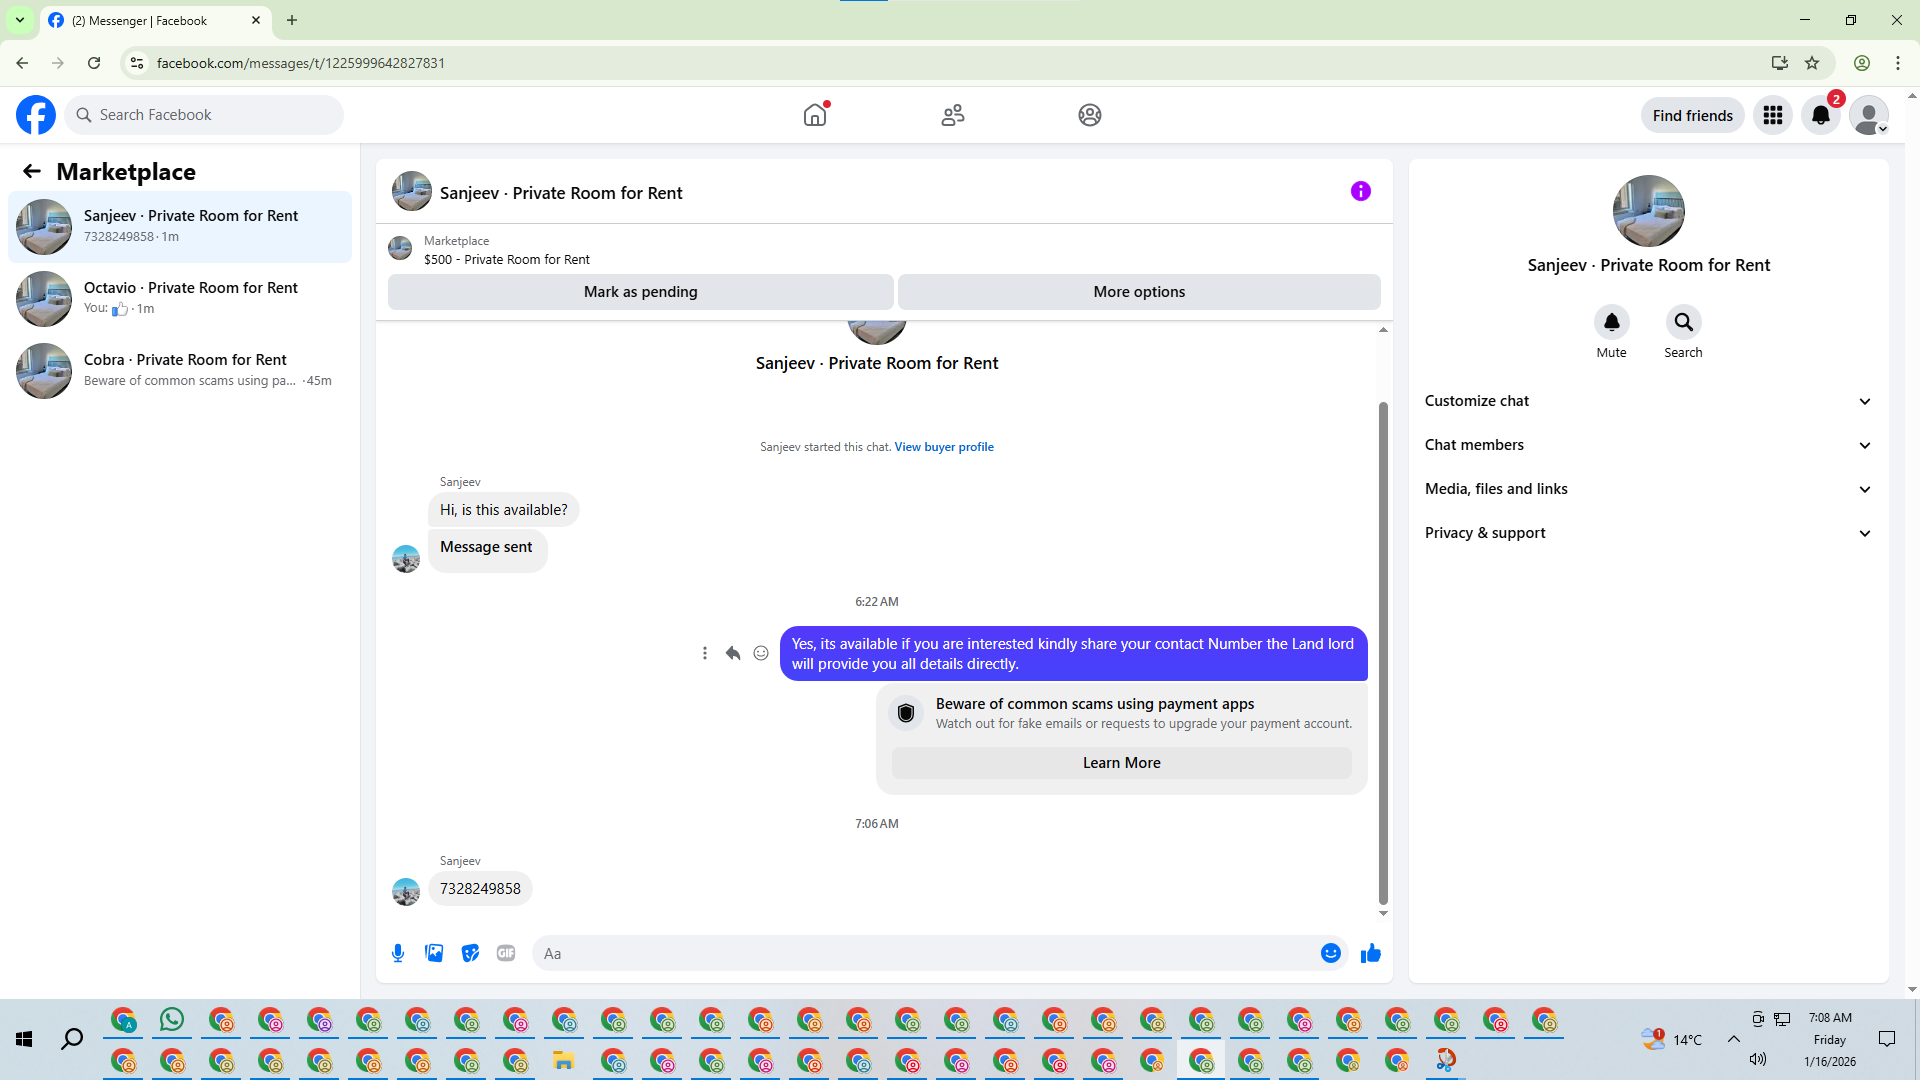Expand the Customize chat section
This screenshot has height=1080, width=1920.
1648,401
